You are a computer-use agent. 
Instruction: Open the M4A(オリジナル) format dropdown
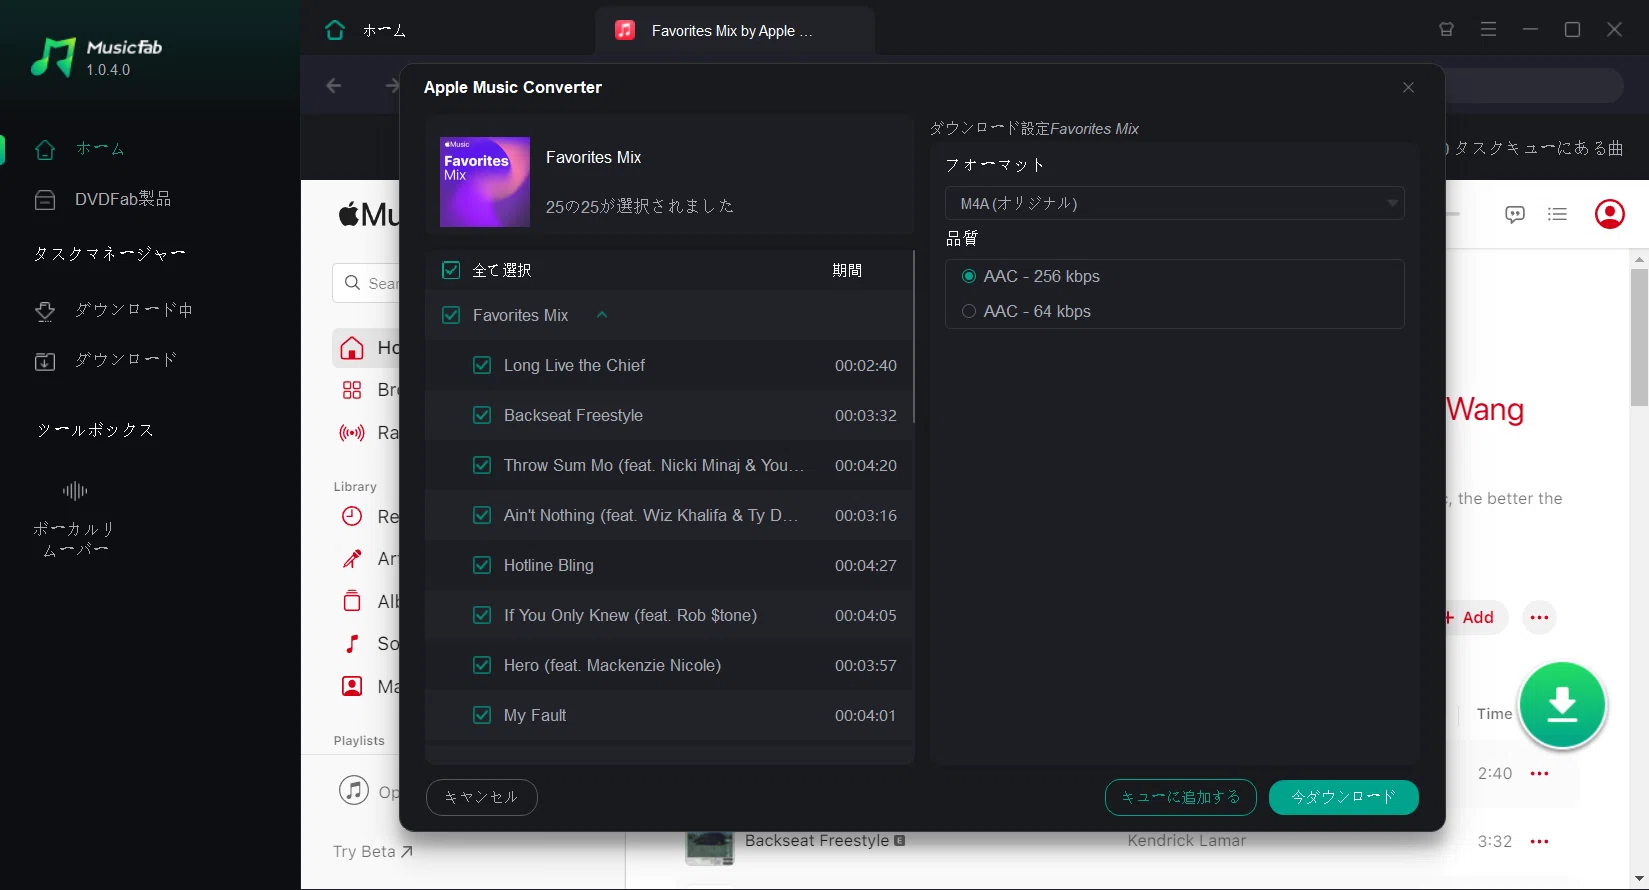[1174, 203]
